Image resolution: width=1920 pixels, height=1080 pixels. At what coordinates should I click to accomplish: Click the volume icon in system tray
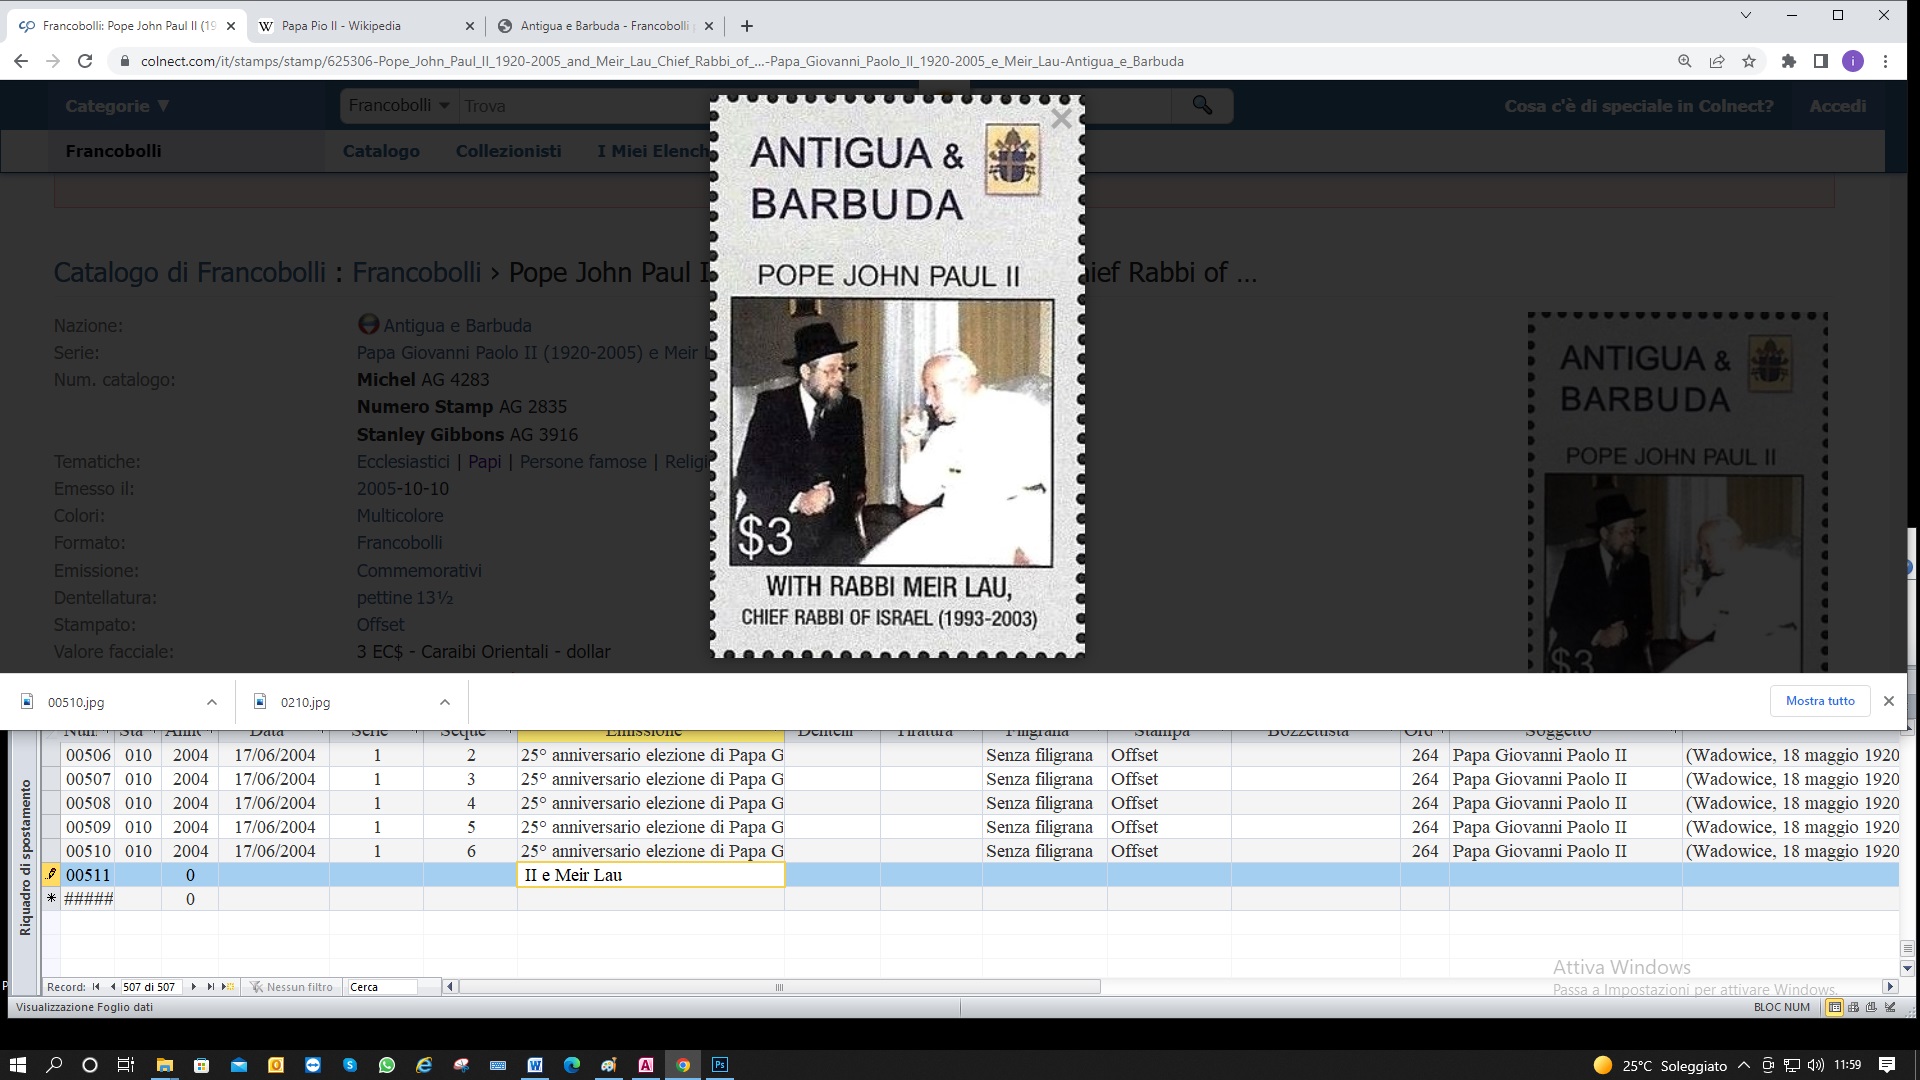click(1816, 1065)
